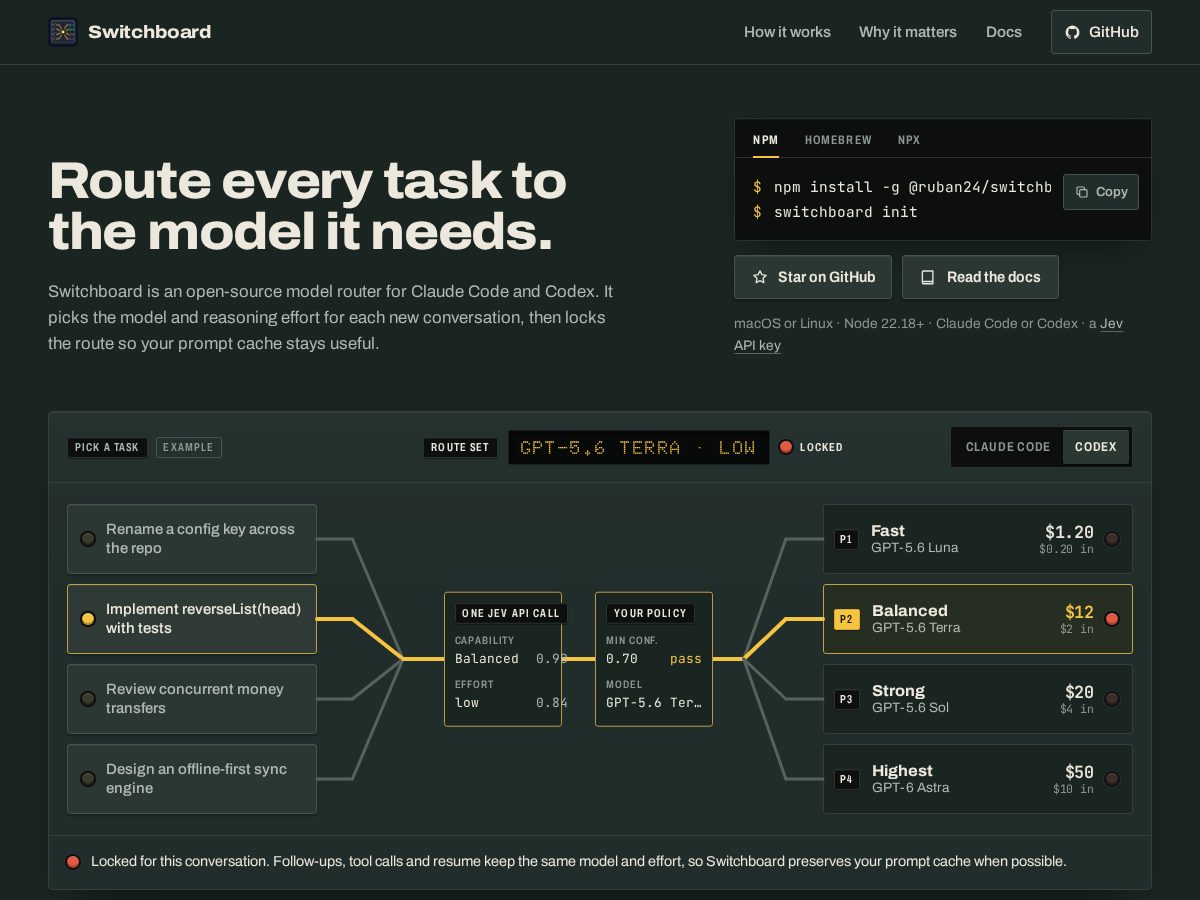Click the P3 badge on Strong tier
This screenshot has height=900, width=1200.
coord(847,699)
